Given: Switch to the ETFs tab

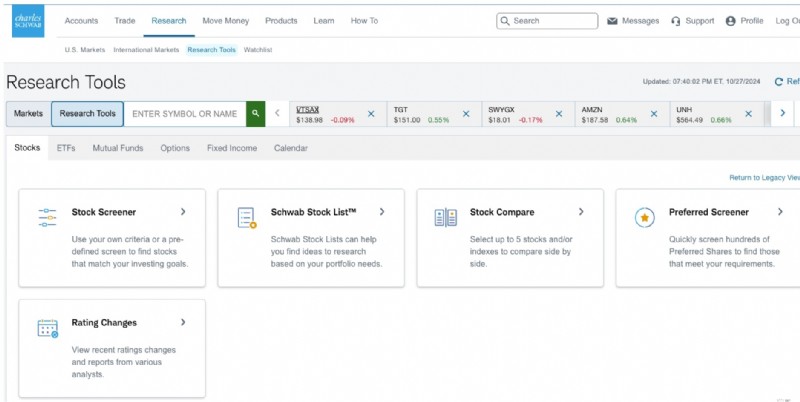Looking at the screenshot, I should pyautogui.click(x=66, y=148).
